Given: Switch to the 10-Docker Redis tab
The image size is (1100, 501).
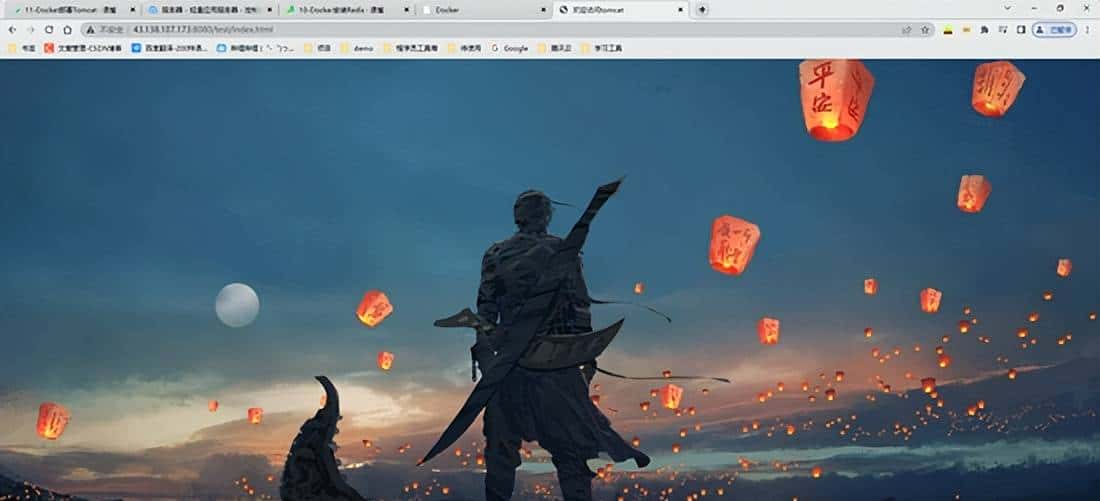Looking at the screenshot, I should 345,10.
